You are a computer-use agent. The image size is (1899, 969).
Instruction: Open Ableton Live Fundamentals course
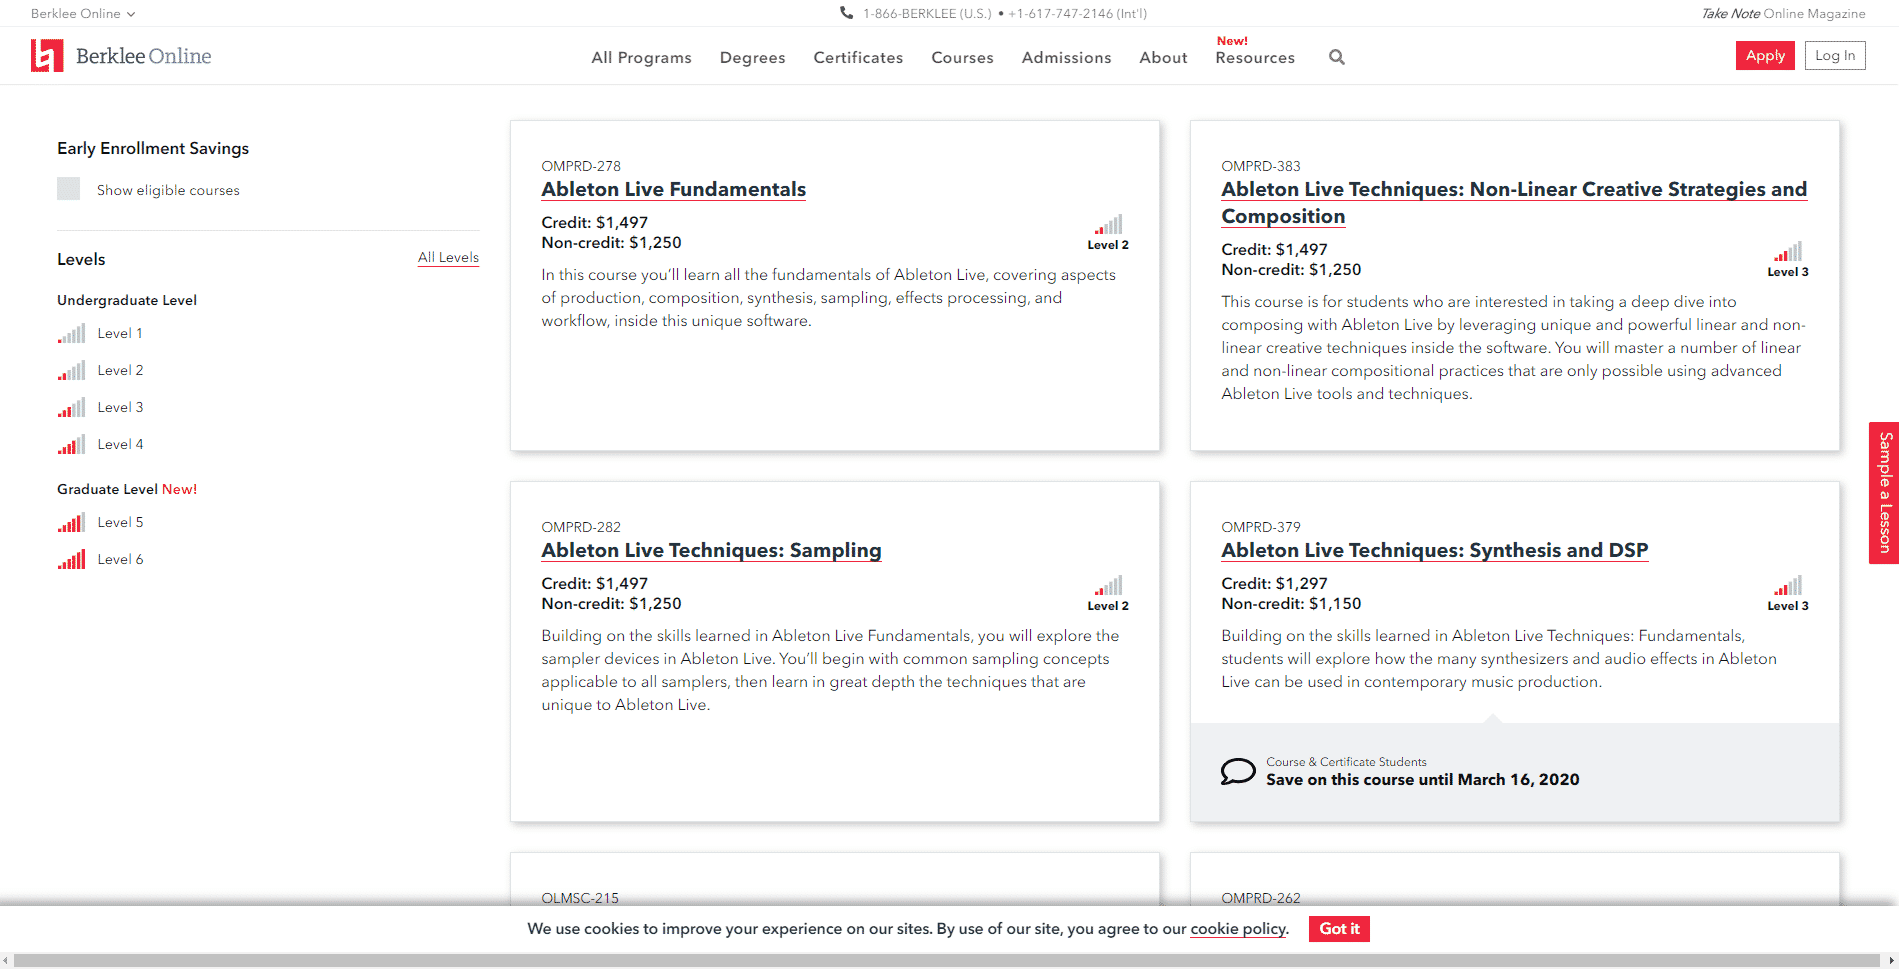(673, 190)
